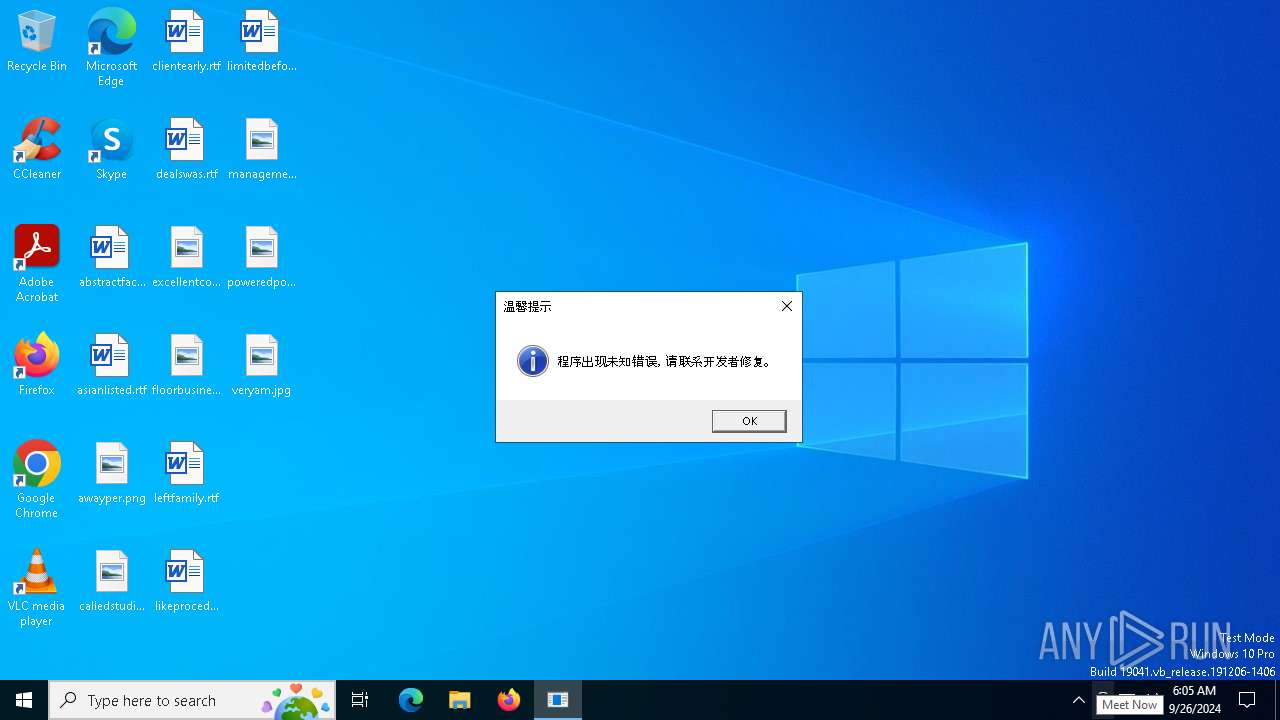Launch Edge from the taskbar

(410, 700)
